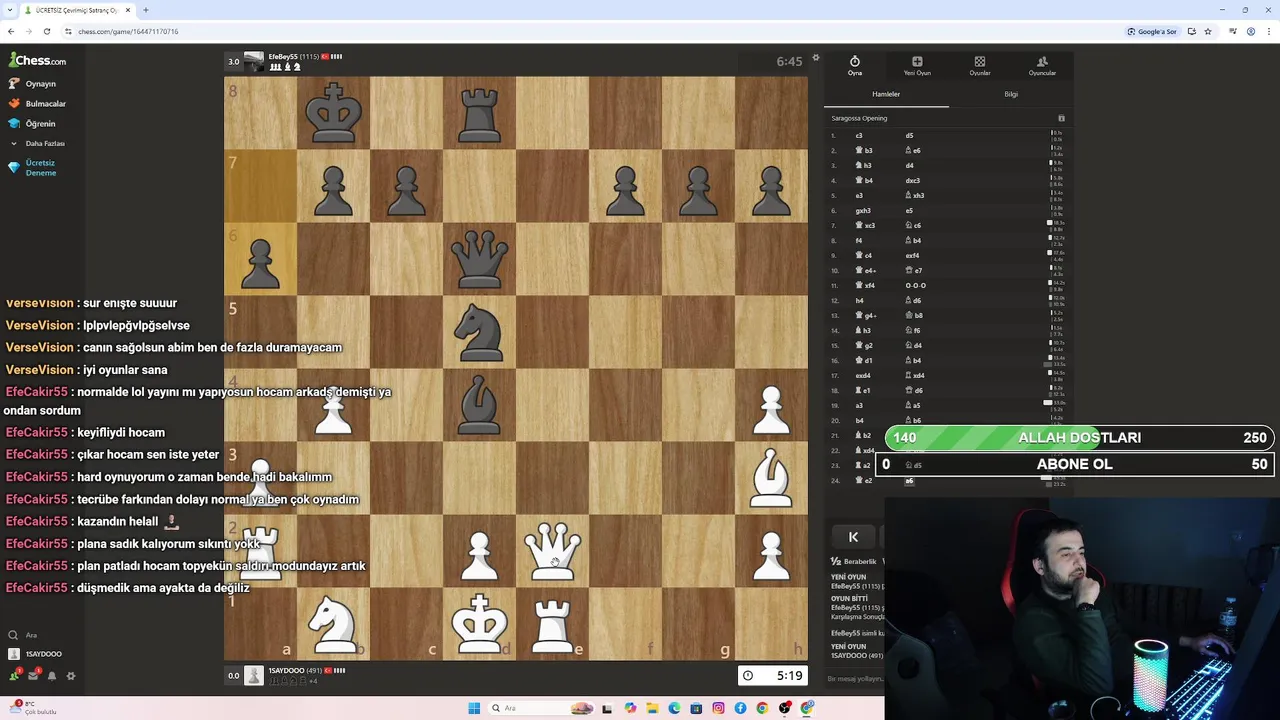Screen dimensions: 1280x720
Task: Click the Chess.com logo
Action: 37,60
